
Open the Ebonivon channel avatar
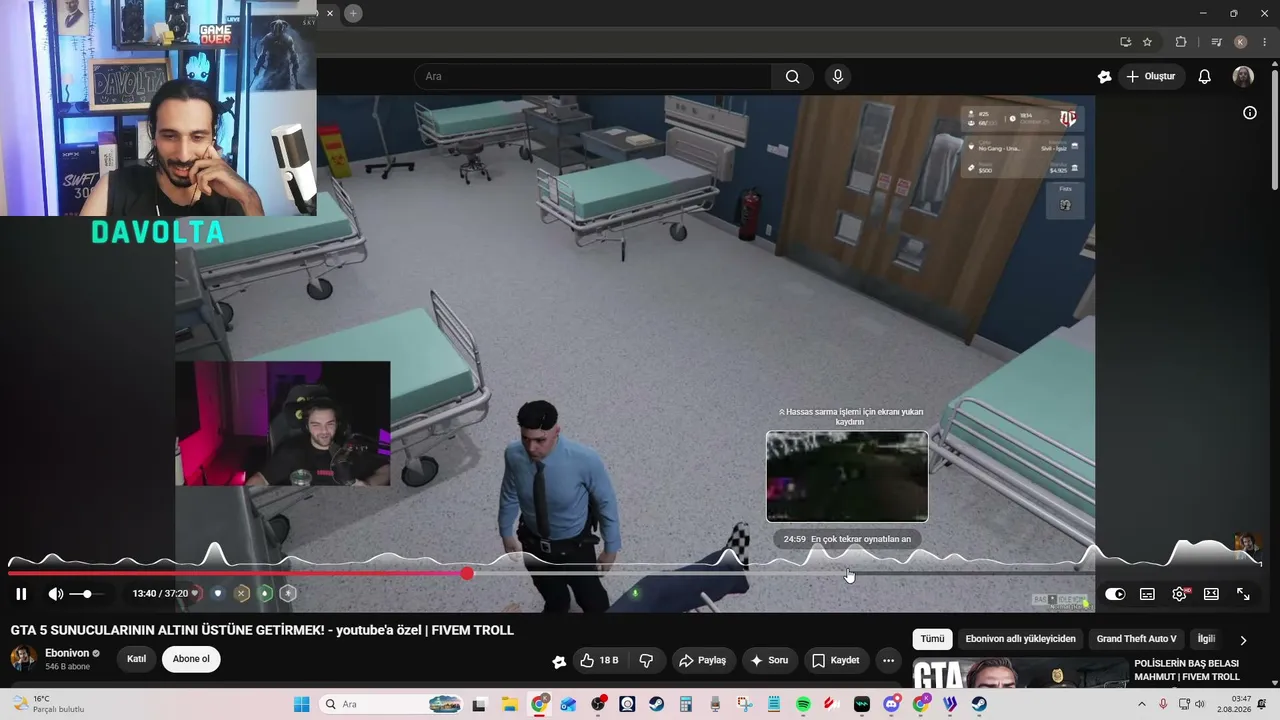24,658
